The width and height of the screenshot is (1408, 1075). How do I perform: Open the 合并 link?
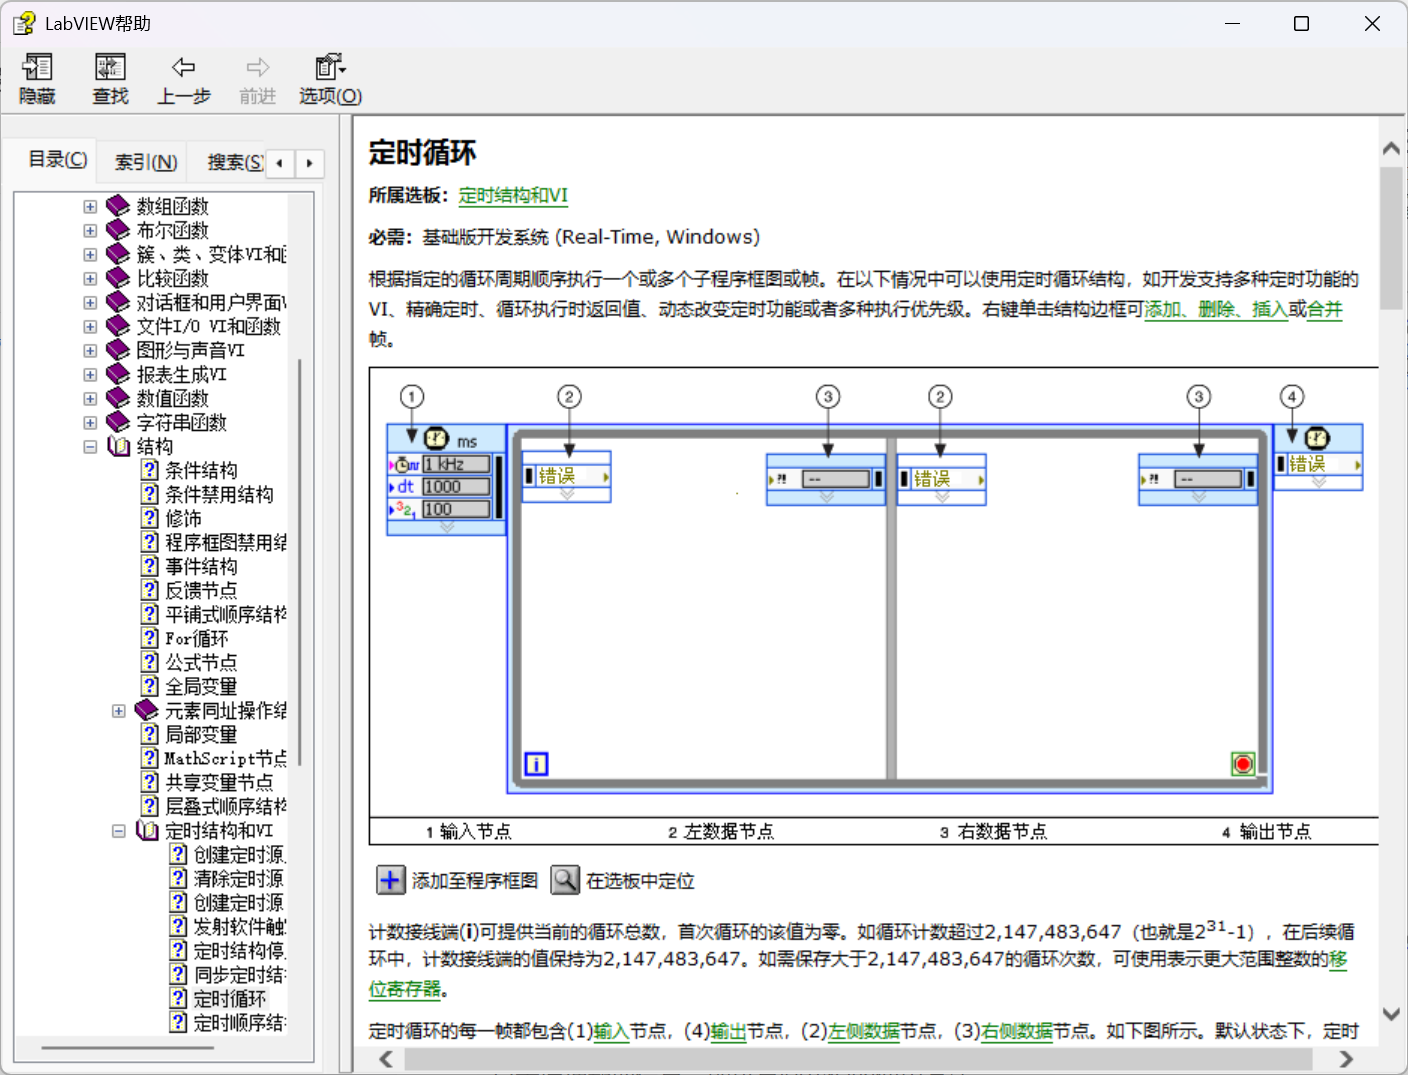(1324, 309)
